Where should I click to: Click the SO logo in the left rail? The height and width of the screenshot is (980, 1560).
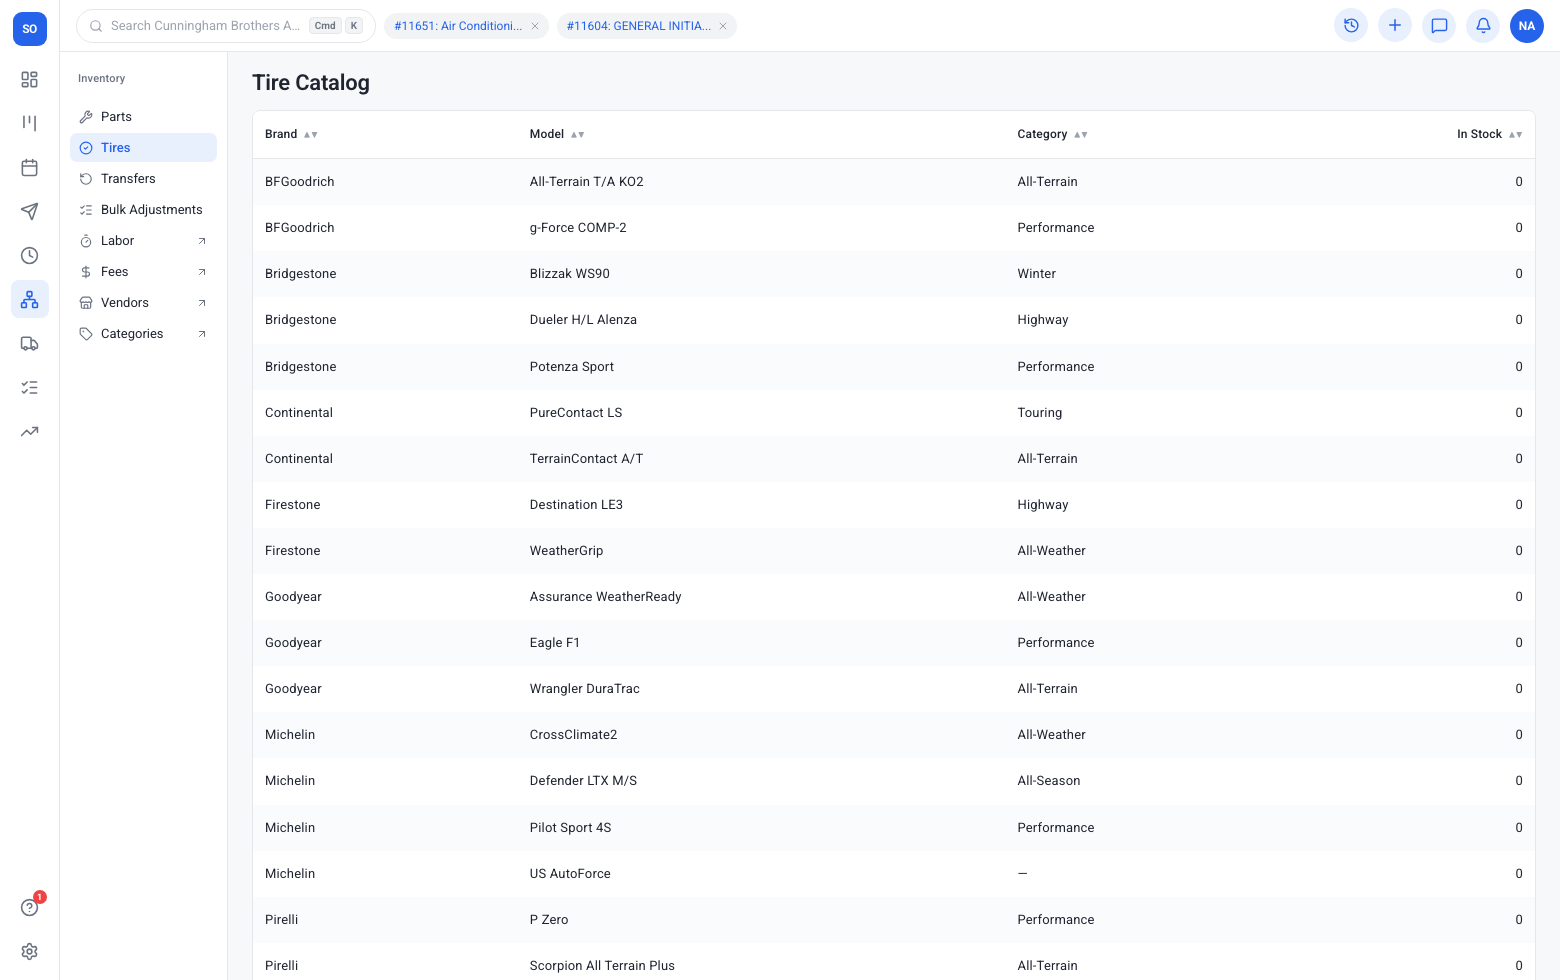30,29
